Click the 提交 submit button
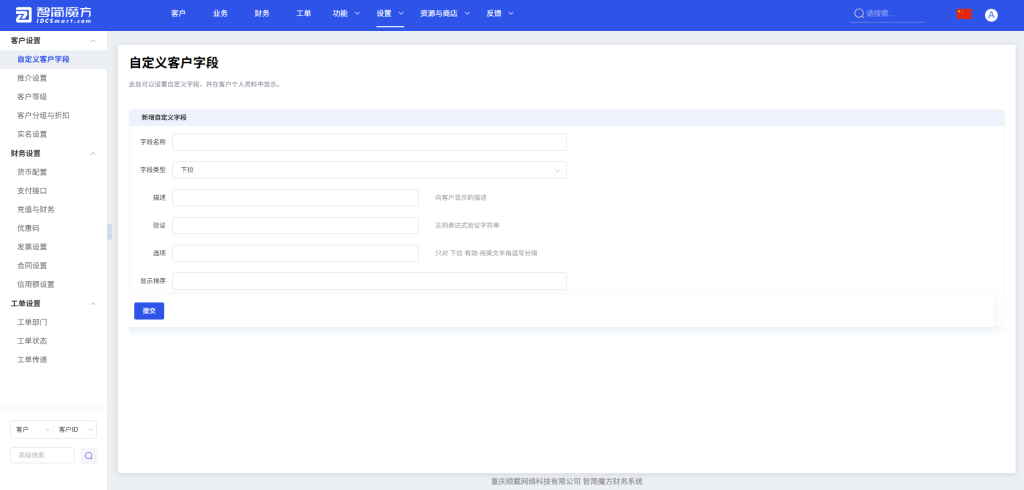The height and width of the screenshot is (490, 1024). tap(149, 311)
